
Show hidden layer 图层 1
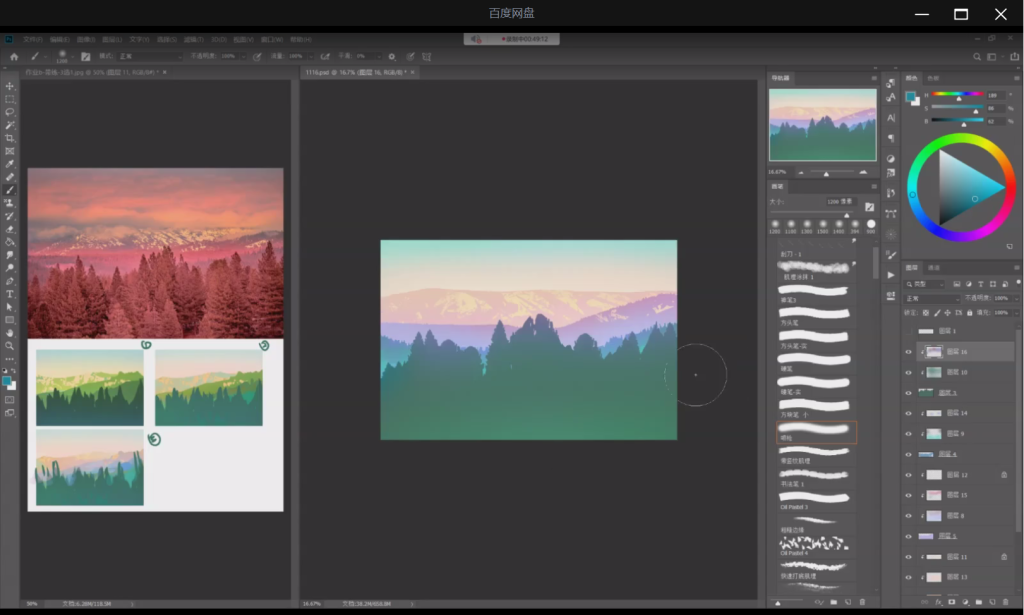(x=909, y=331)
